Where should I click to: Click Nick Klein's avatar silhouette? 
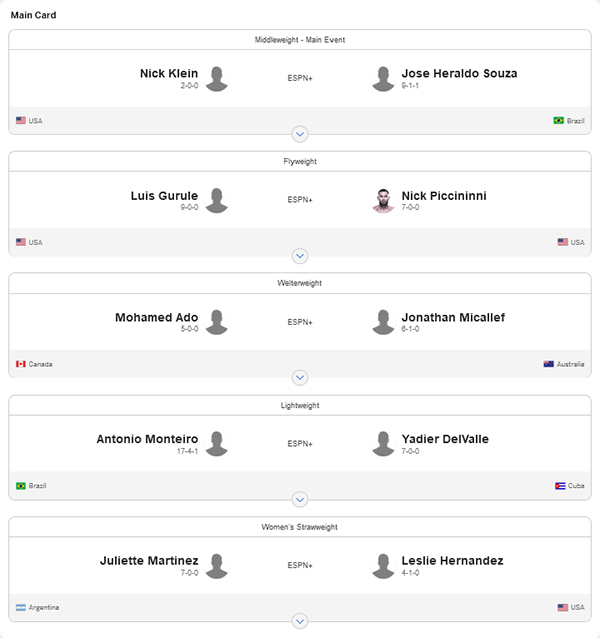click(216, 79)
